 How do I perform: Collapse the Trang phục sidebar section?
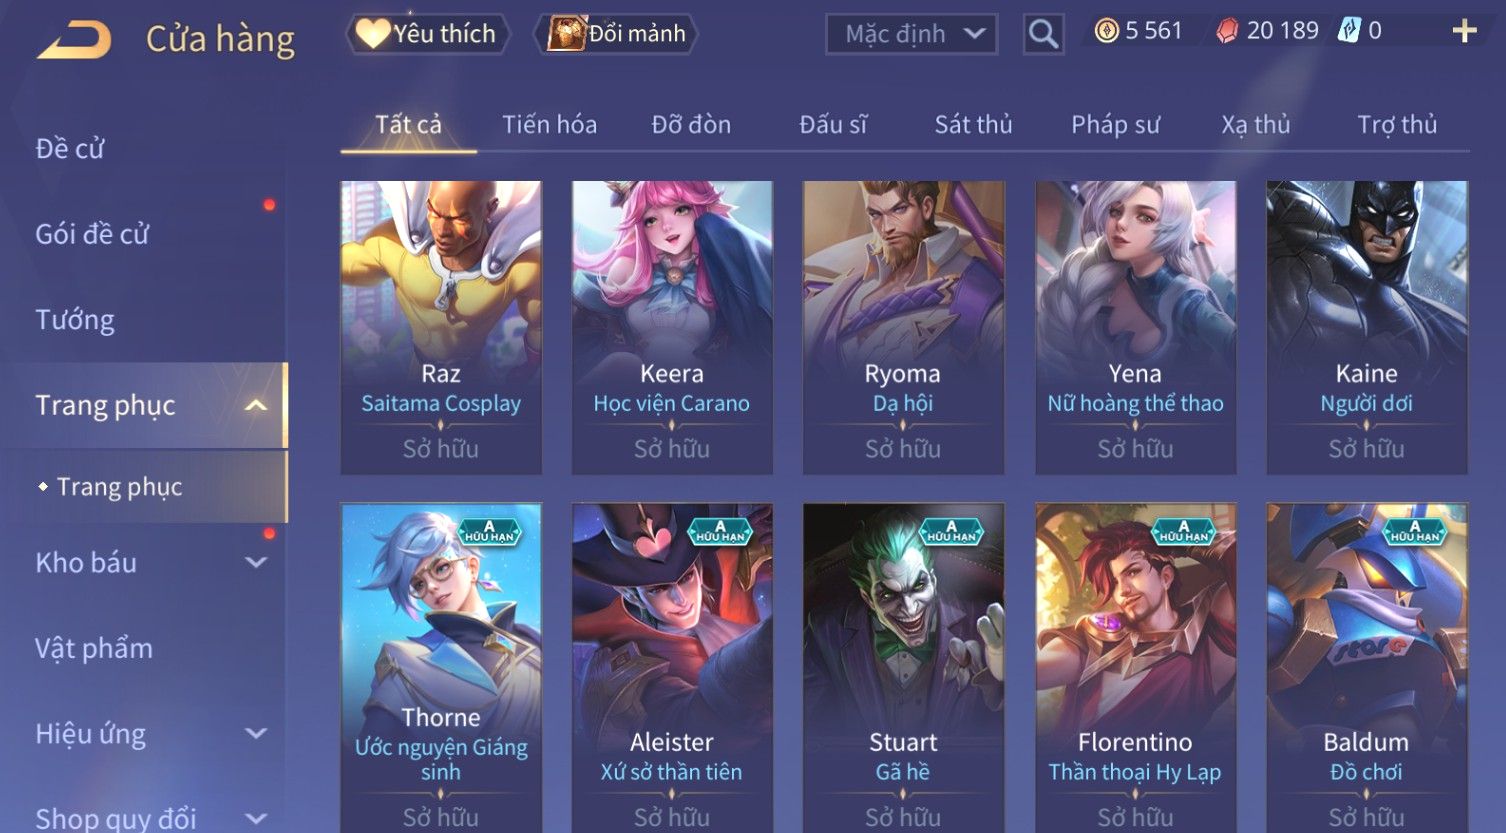[256, 405]
